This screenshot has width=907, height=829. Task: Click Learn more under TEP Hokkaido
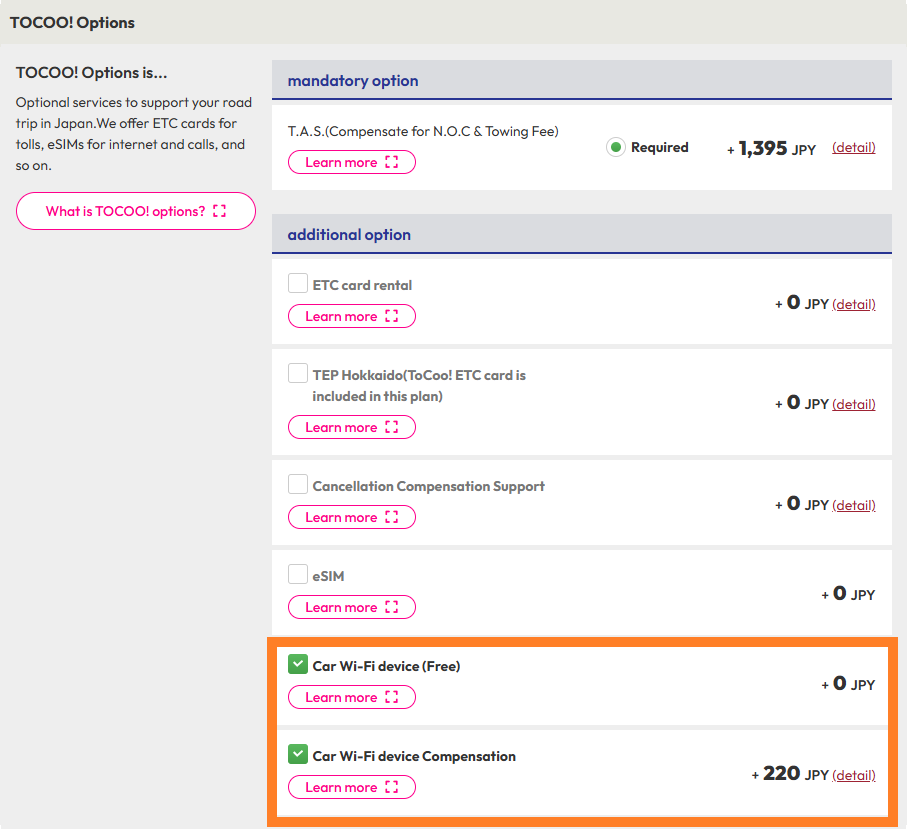tap(352, 427)
